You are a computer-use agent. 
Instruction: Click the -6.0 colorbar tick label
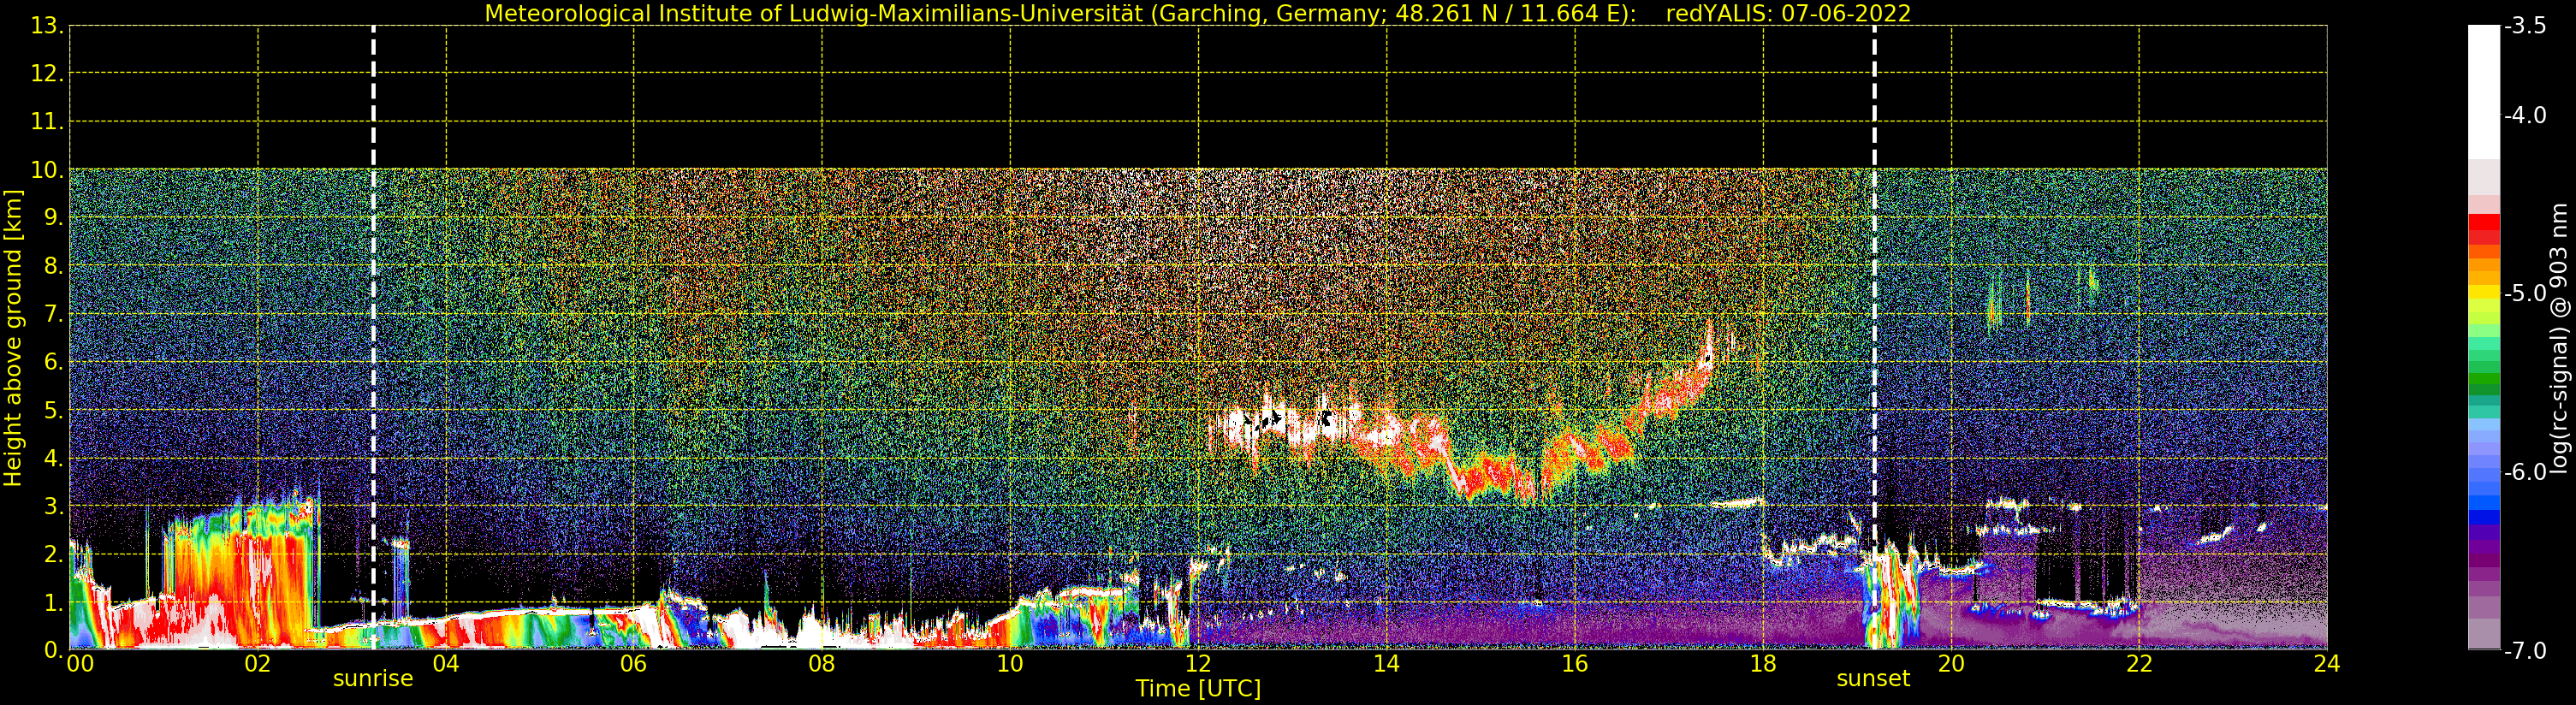tap(2525, 472)
